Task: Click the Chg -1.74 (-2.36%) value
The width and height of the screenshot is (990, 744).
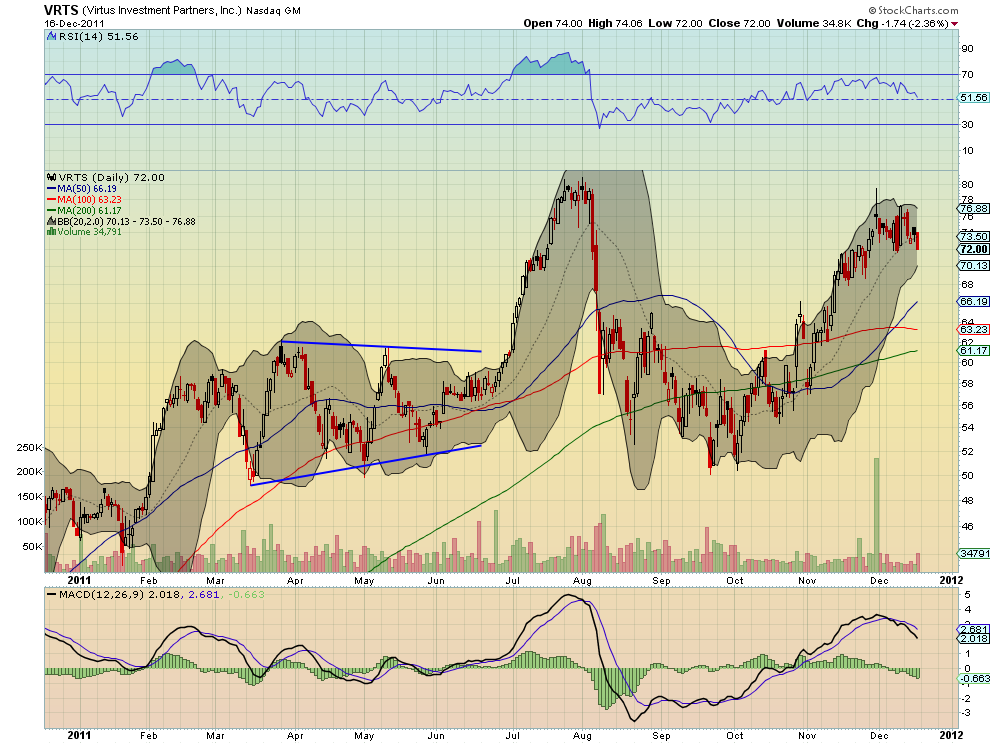Action: coord(902,23)
